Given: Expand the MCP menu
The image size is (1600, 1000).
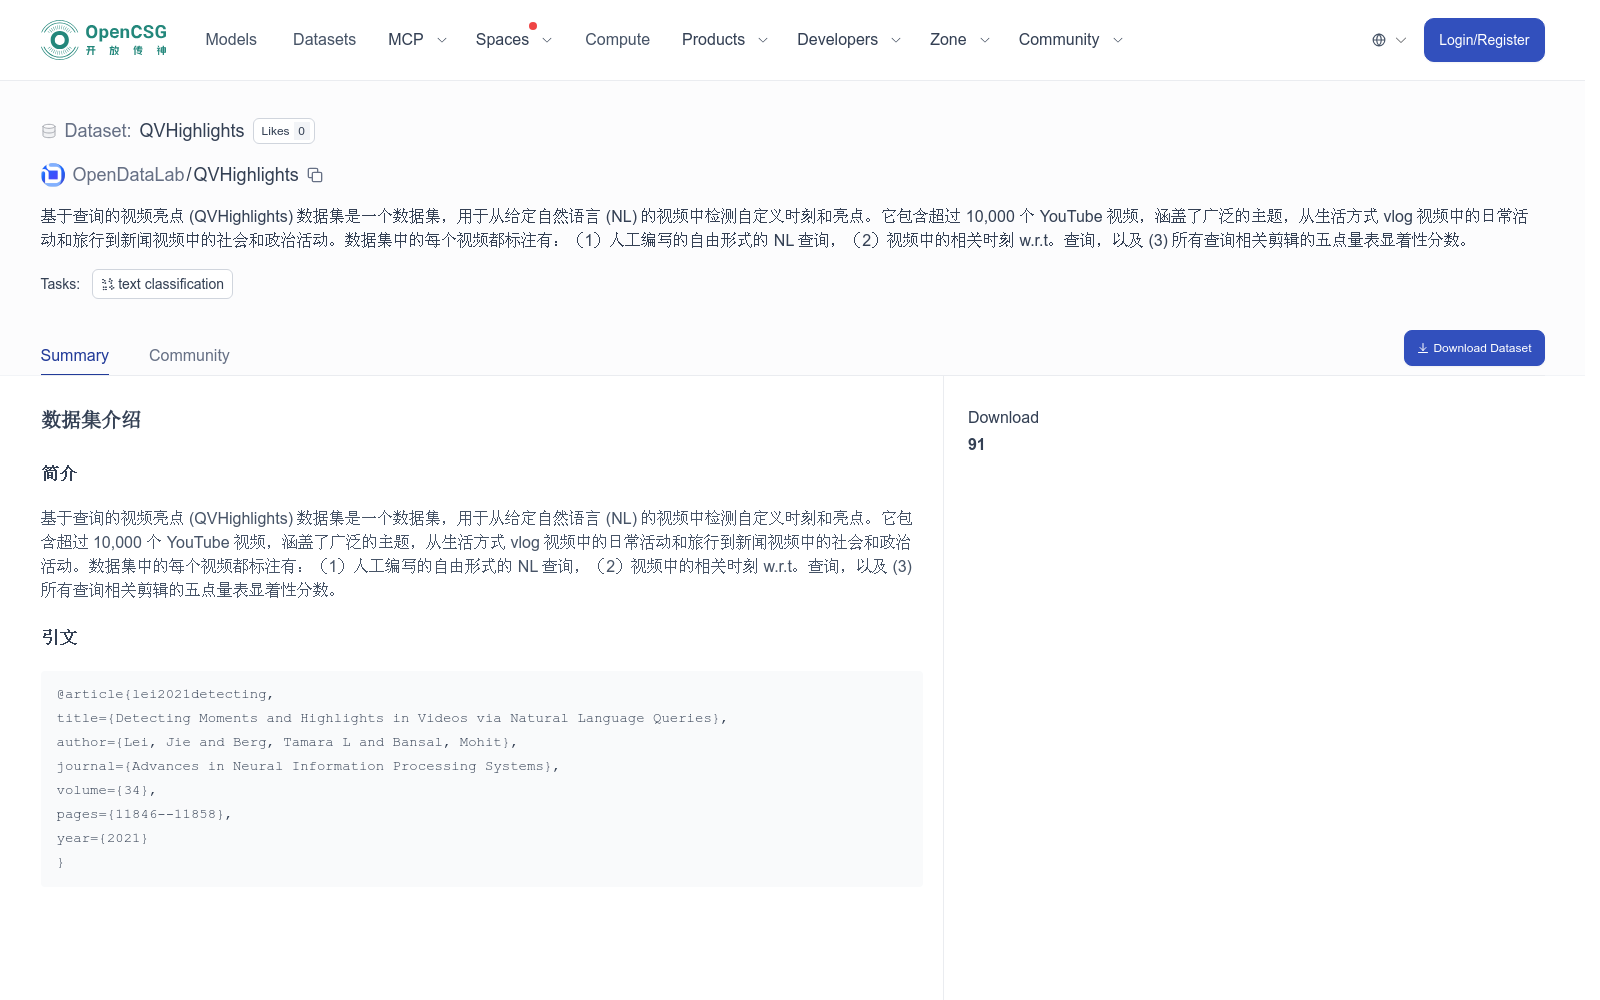Looking at the screenshot, I should point(417,40).
